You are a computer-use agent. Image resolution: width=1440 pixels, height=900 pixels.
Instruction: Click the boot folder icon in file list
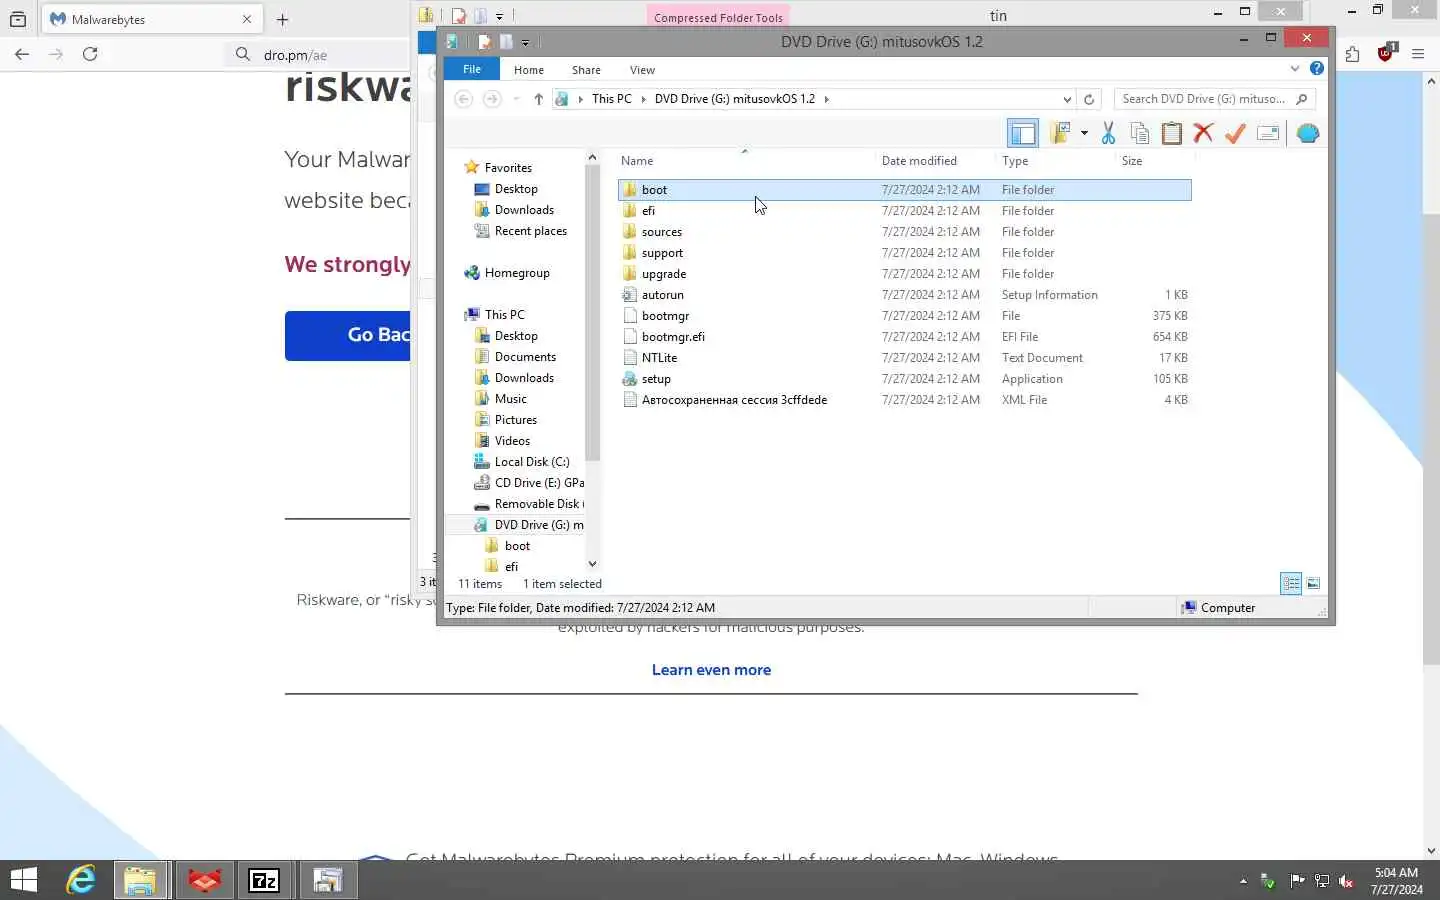click(629, 189)
